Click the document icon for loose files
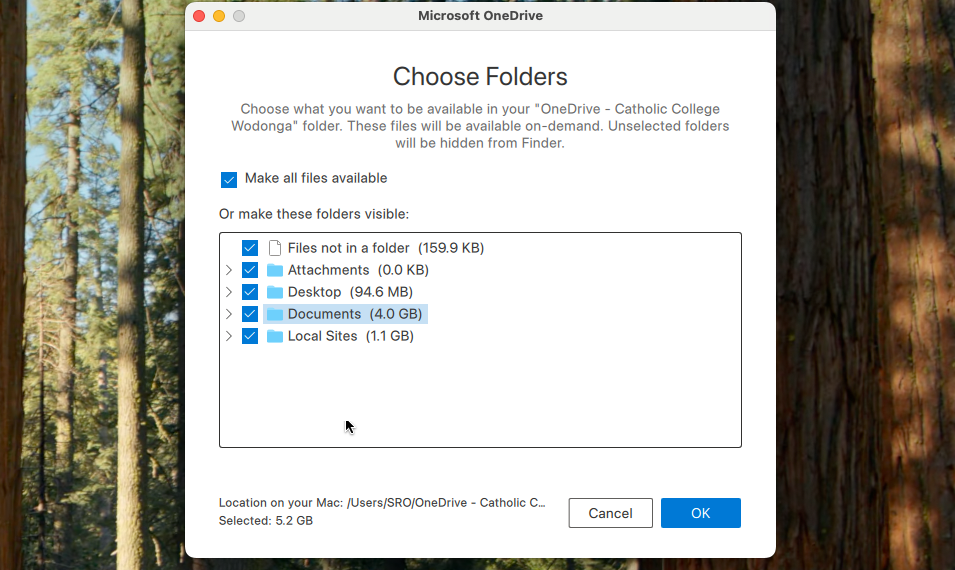This screenshot has height=570, width=955. pyautogui.click(x=275, y=248)
